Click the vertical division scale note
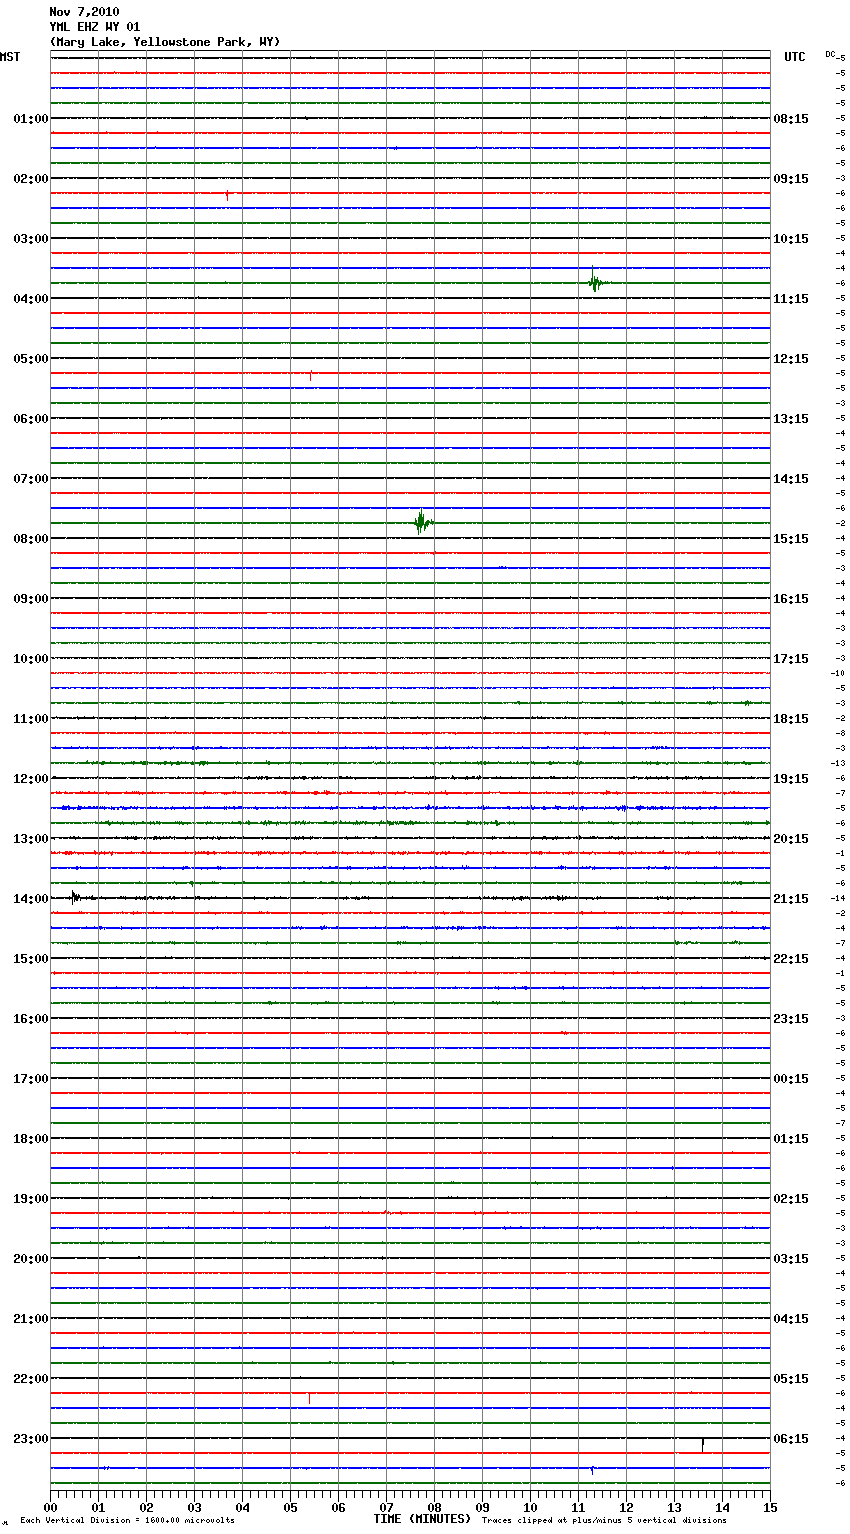 127,1520
